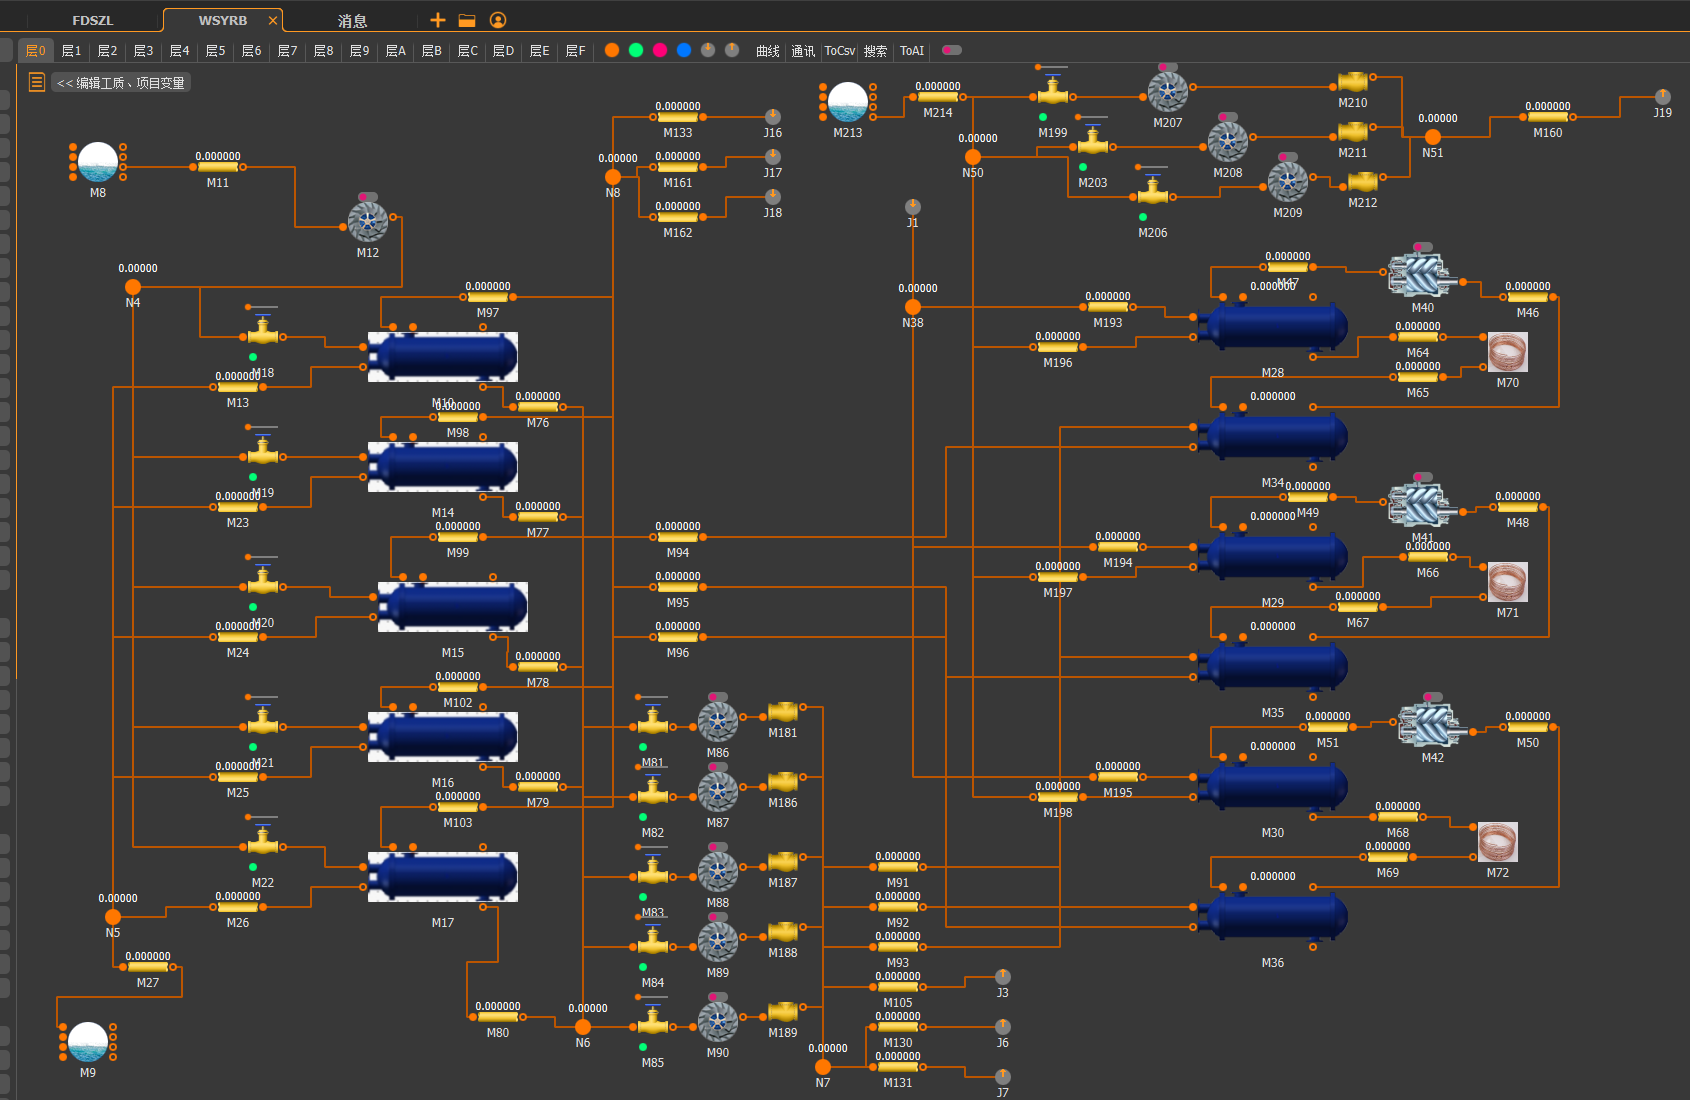Screen dimensions: 1690x1100
Task: Select the M40 screw compressor icon
Action: click(x=1420, y=275)
